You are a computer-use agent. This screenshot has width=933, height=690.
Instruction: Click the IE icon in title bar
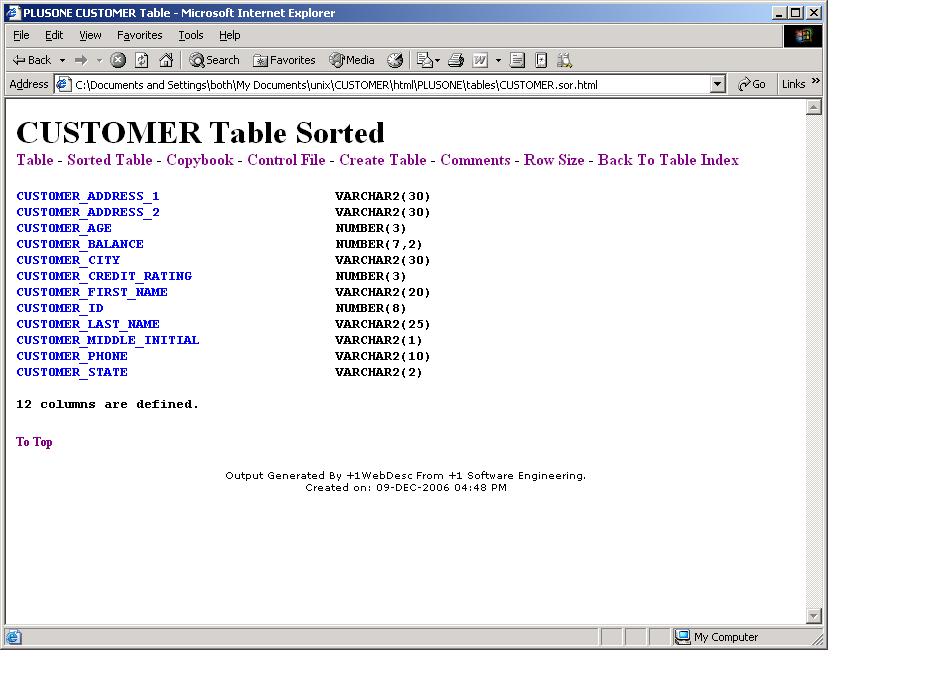point(13,12)
